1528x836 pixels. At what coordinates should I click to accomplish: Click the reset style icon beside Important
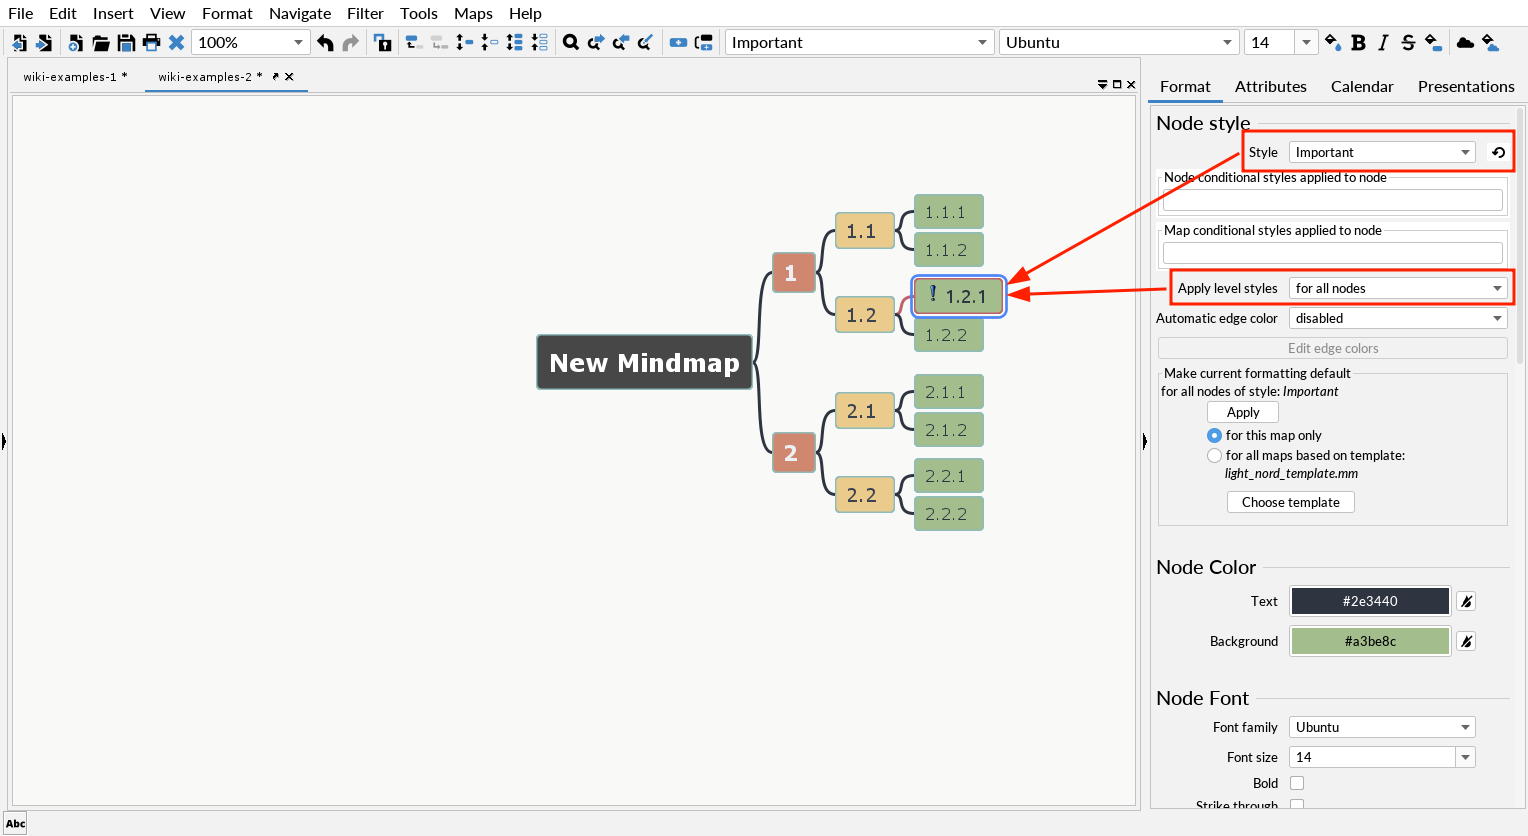click(1498, 153)
